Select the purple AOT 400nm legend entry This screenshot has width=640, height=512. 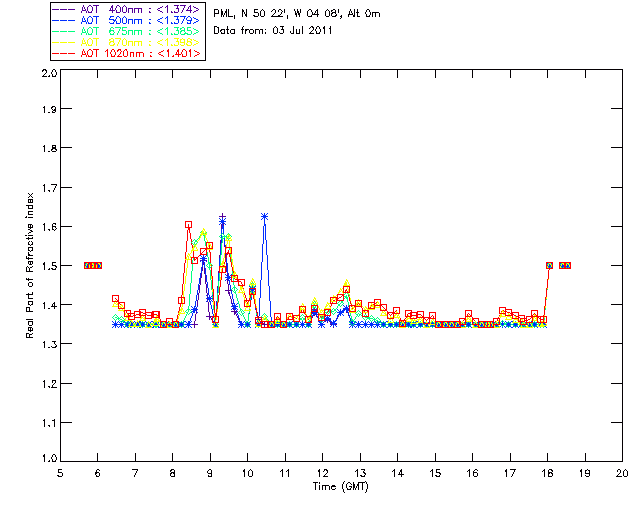(126, 9)
